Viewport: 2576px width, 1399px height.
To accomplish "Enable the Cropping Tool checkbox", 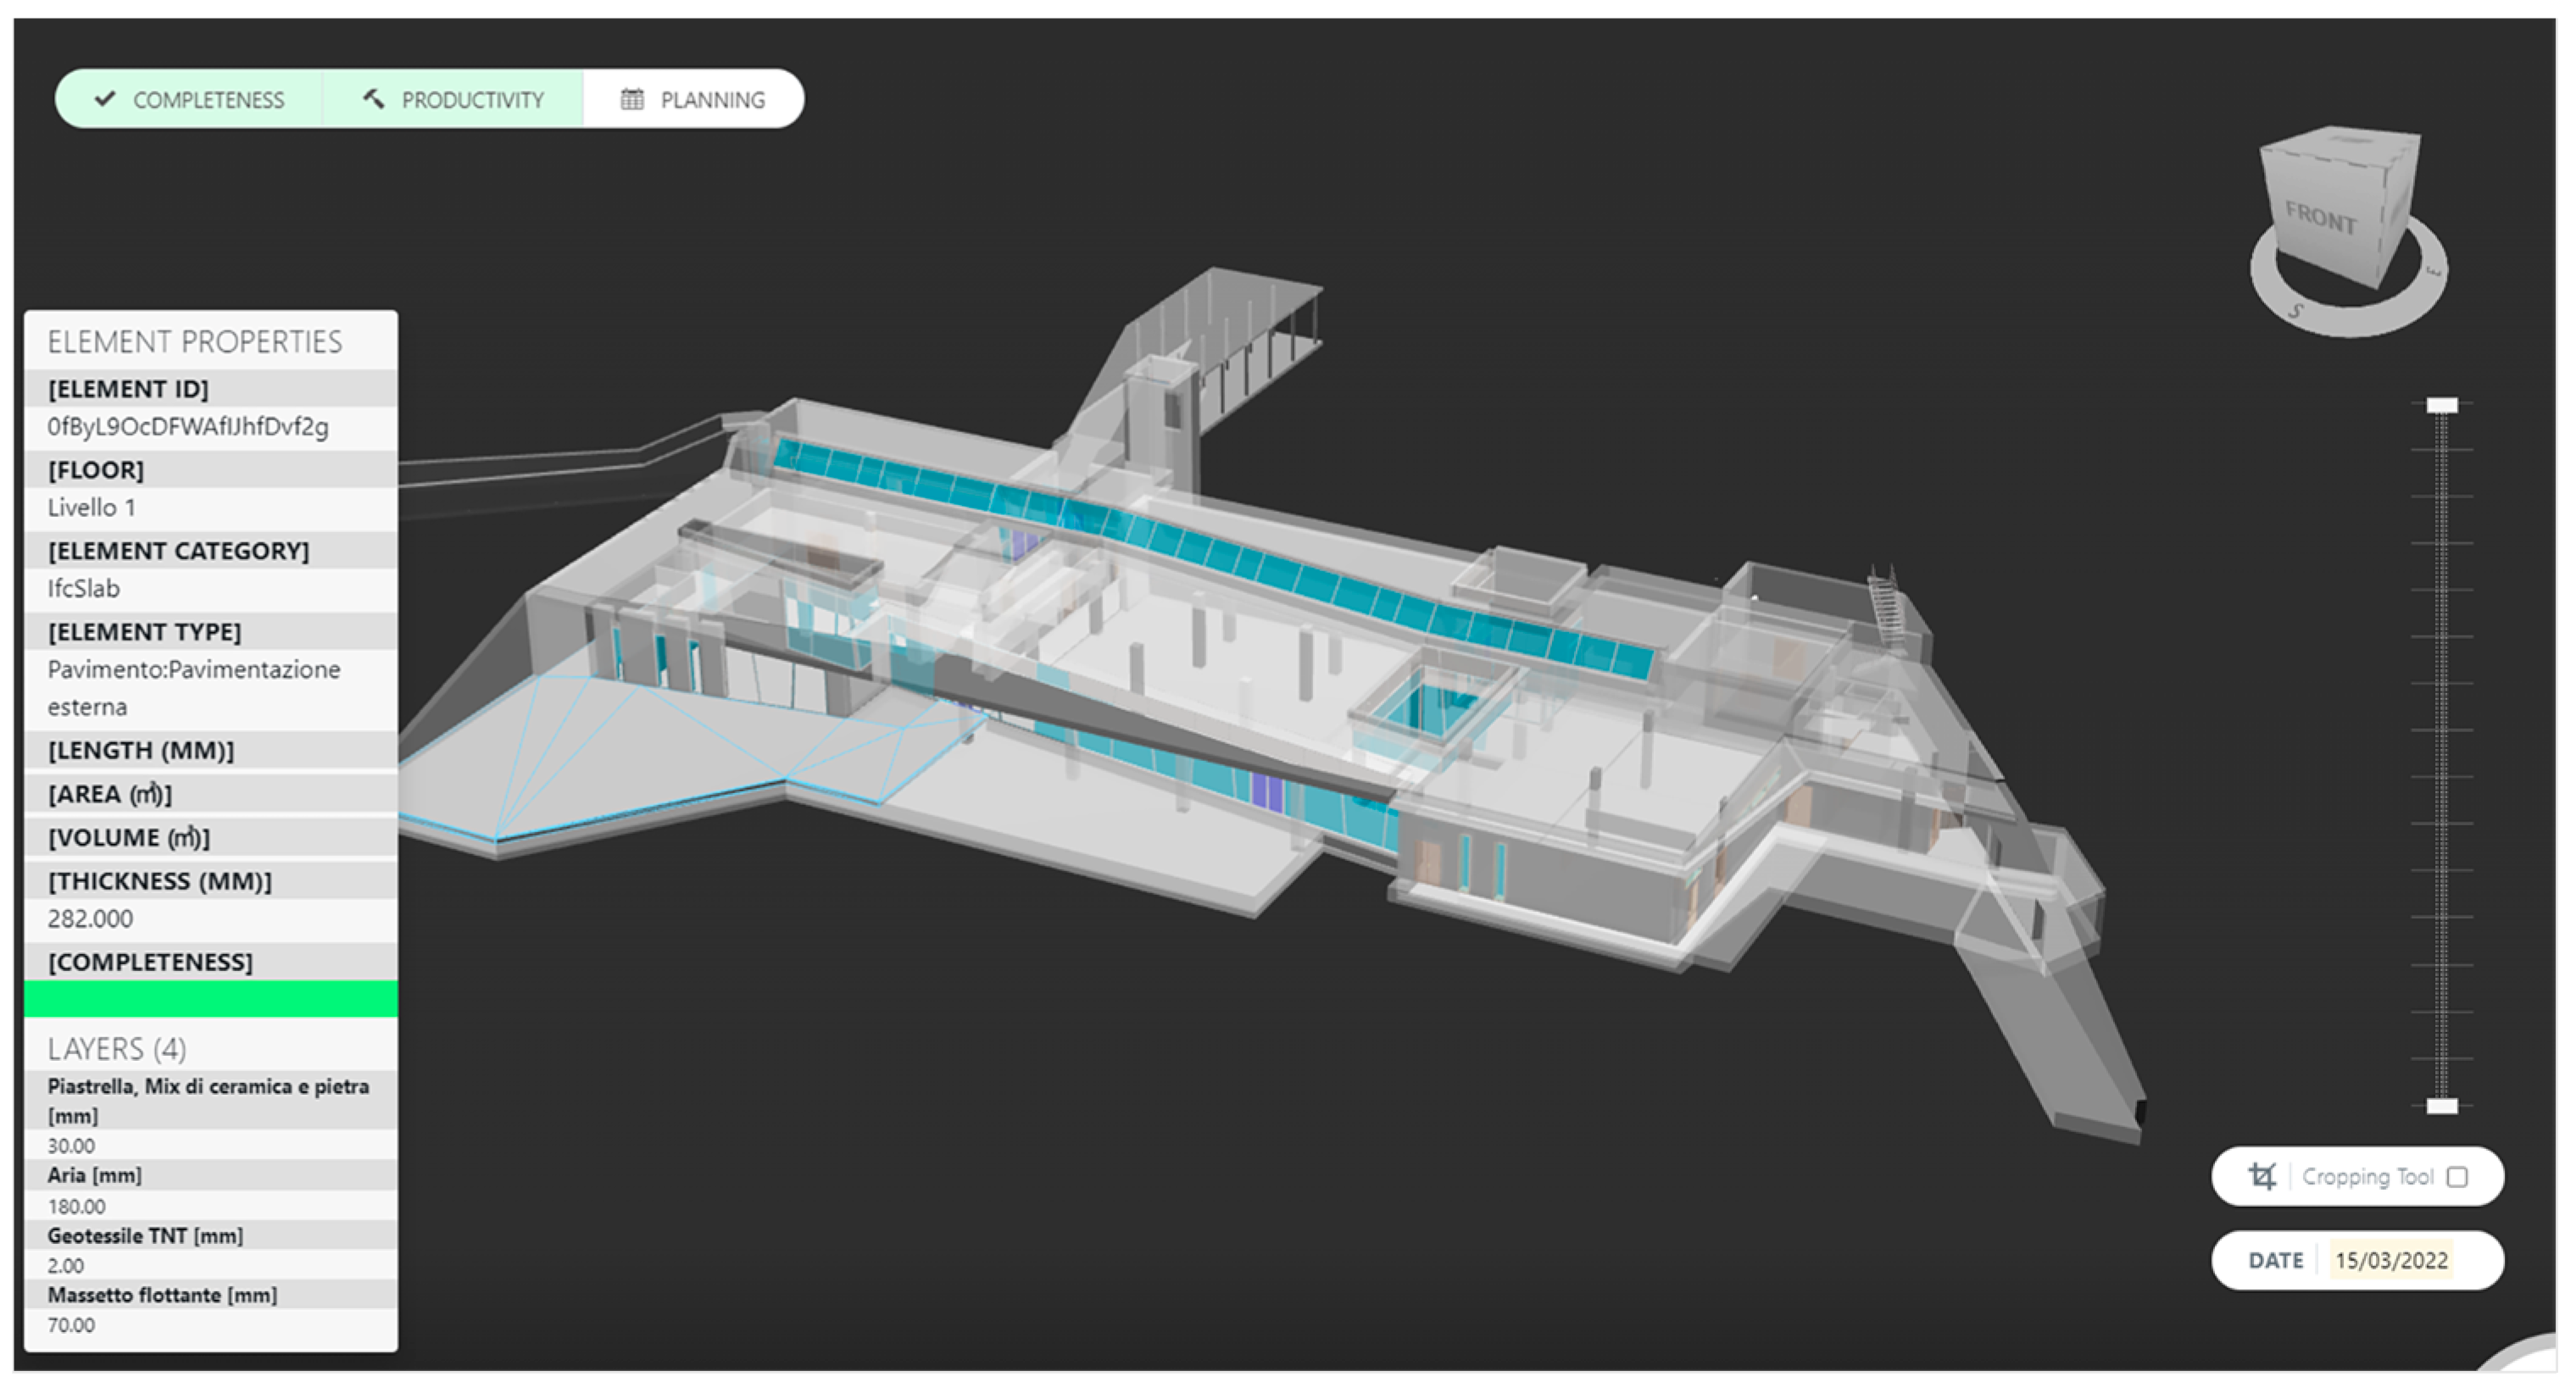I will click(x=2457, y=1177).
